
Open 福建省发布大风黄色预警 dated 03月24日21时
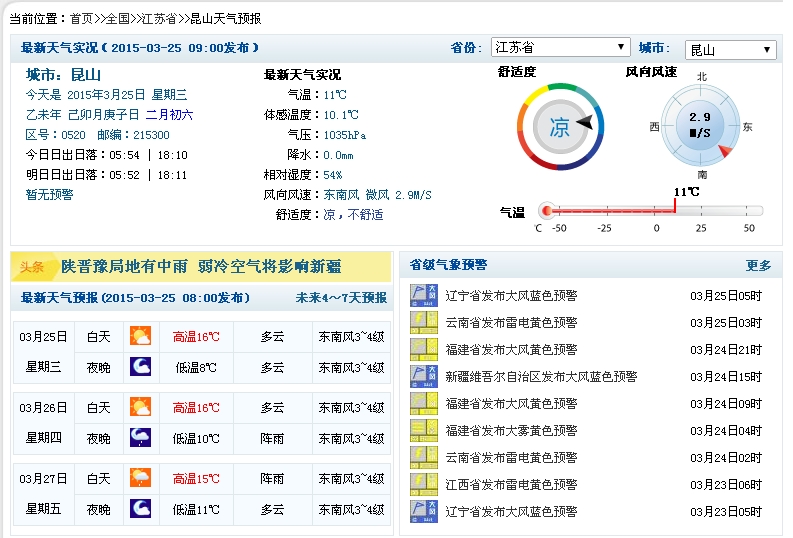click(511, 350)
